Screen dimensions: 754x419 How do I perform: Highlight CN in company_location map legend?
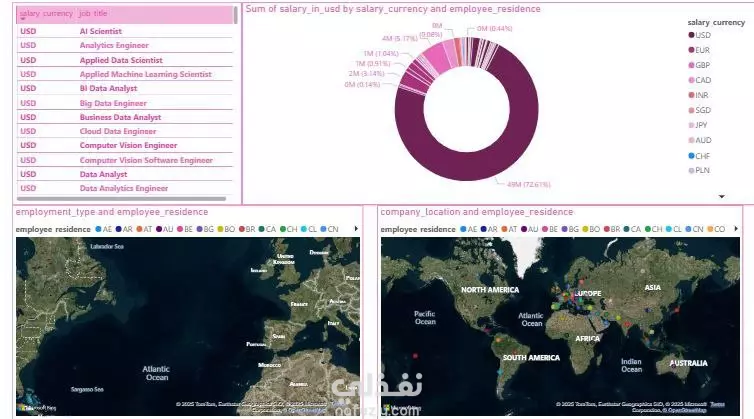(x=694, y=229)
